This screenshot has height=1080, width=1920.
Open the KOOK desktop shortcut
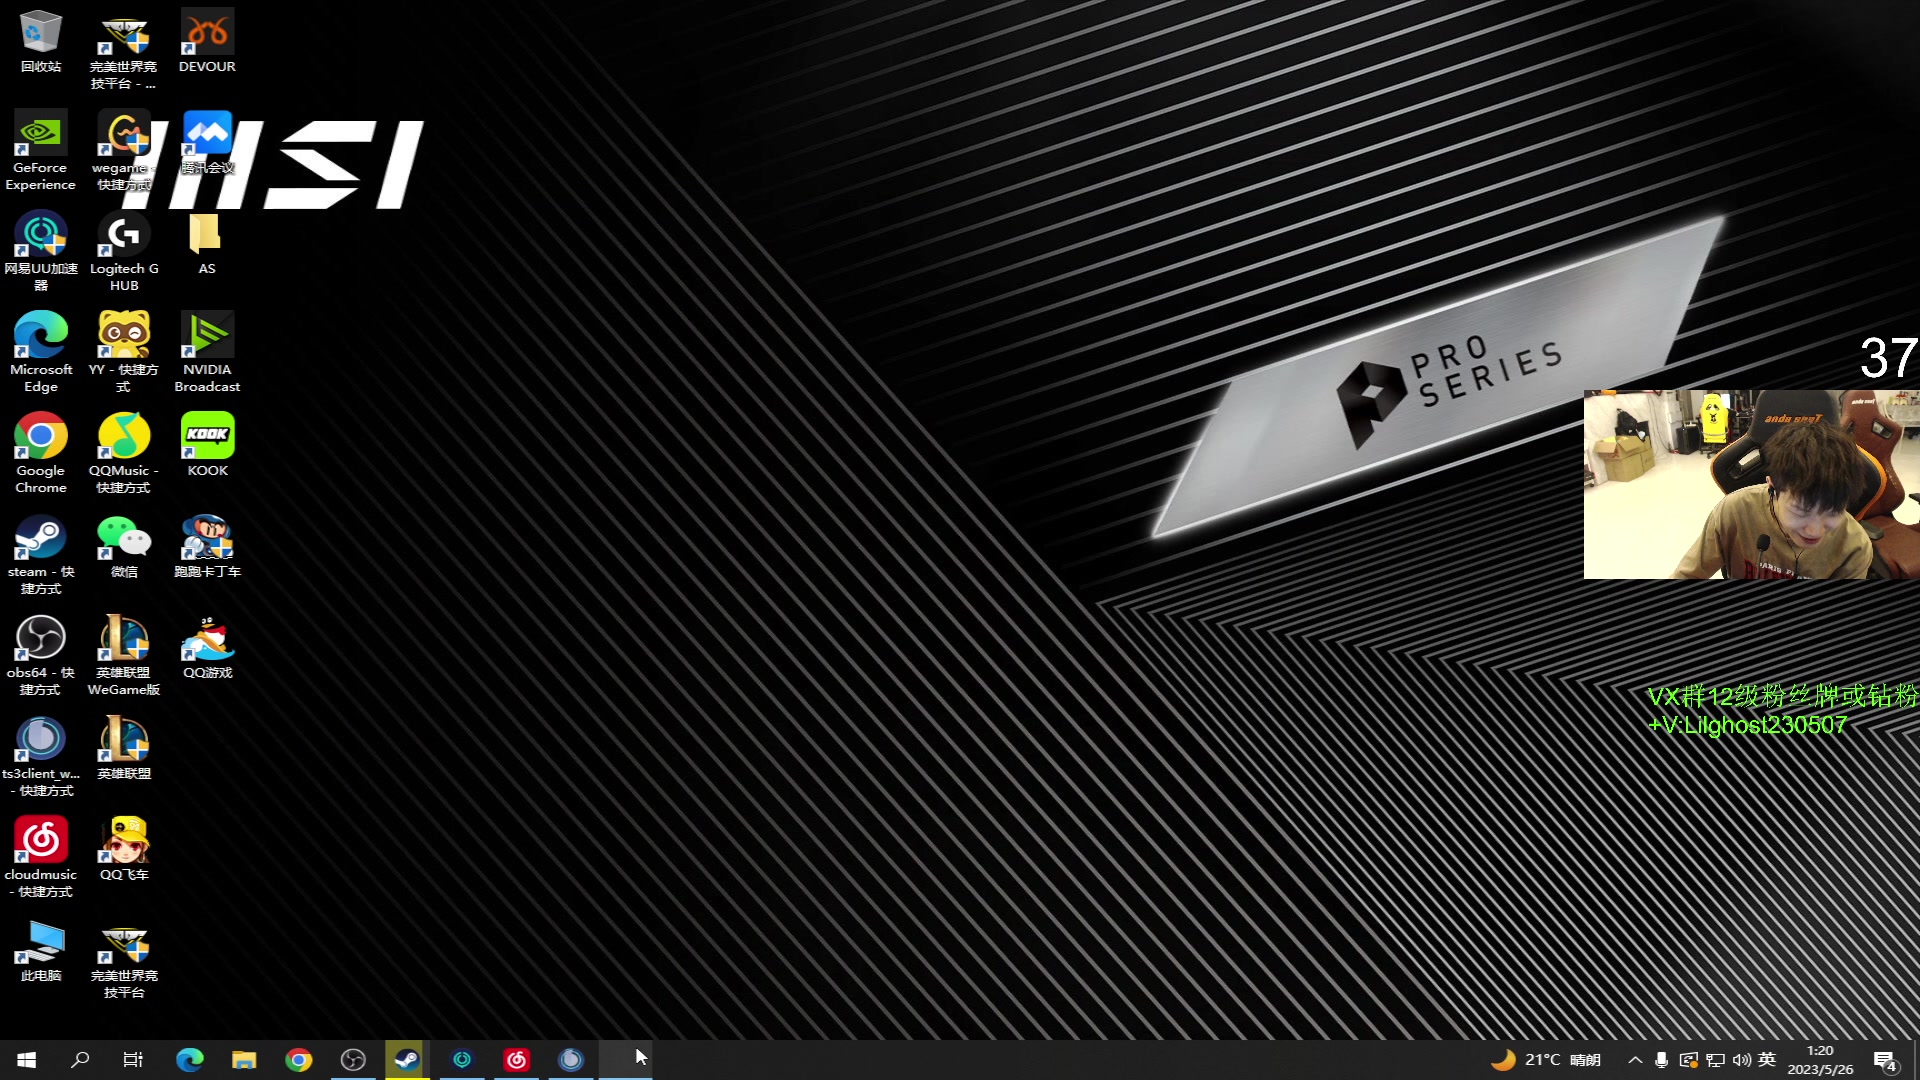click(x=207, y=438)
